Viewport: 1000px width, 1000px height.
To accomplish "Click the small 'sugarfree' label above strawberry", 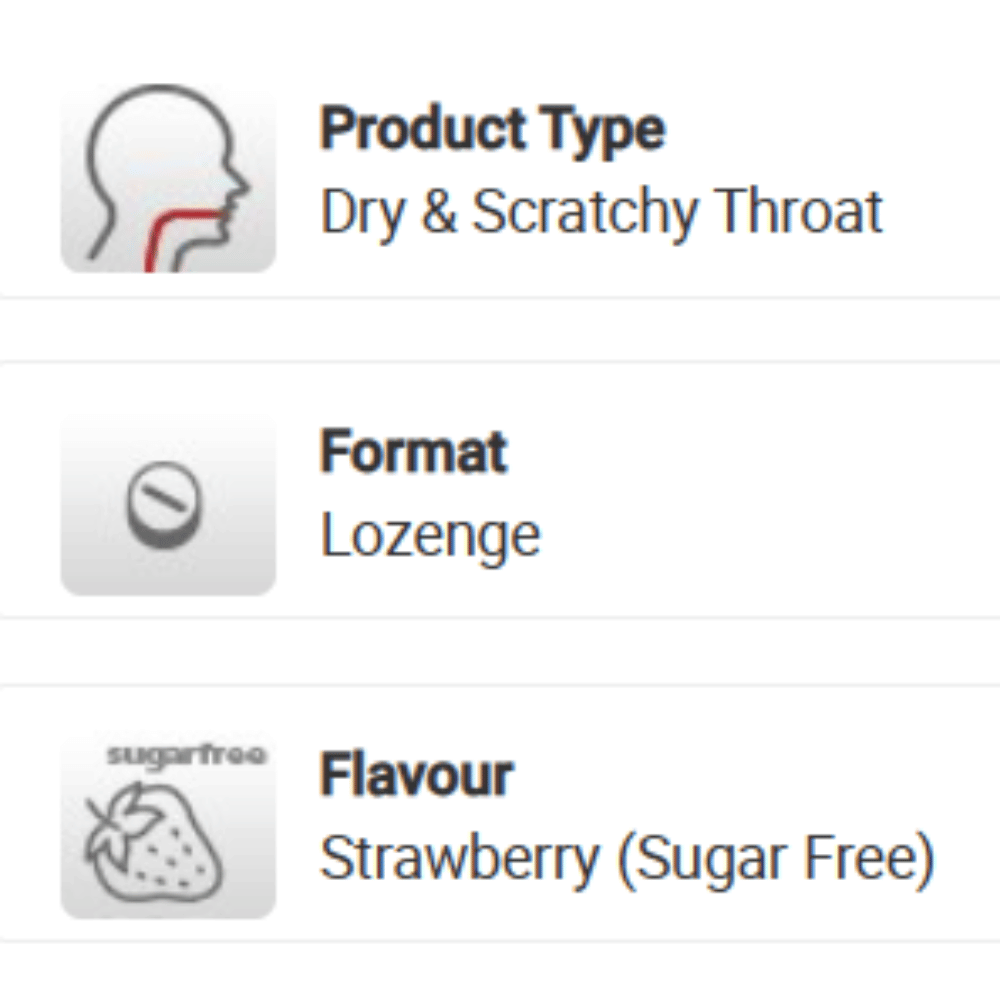I will point(186,755).
